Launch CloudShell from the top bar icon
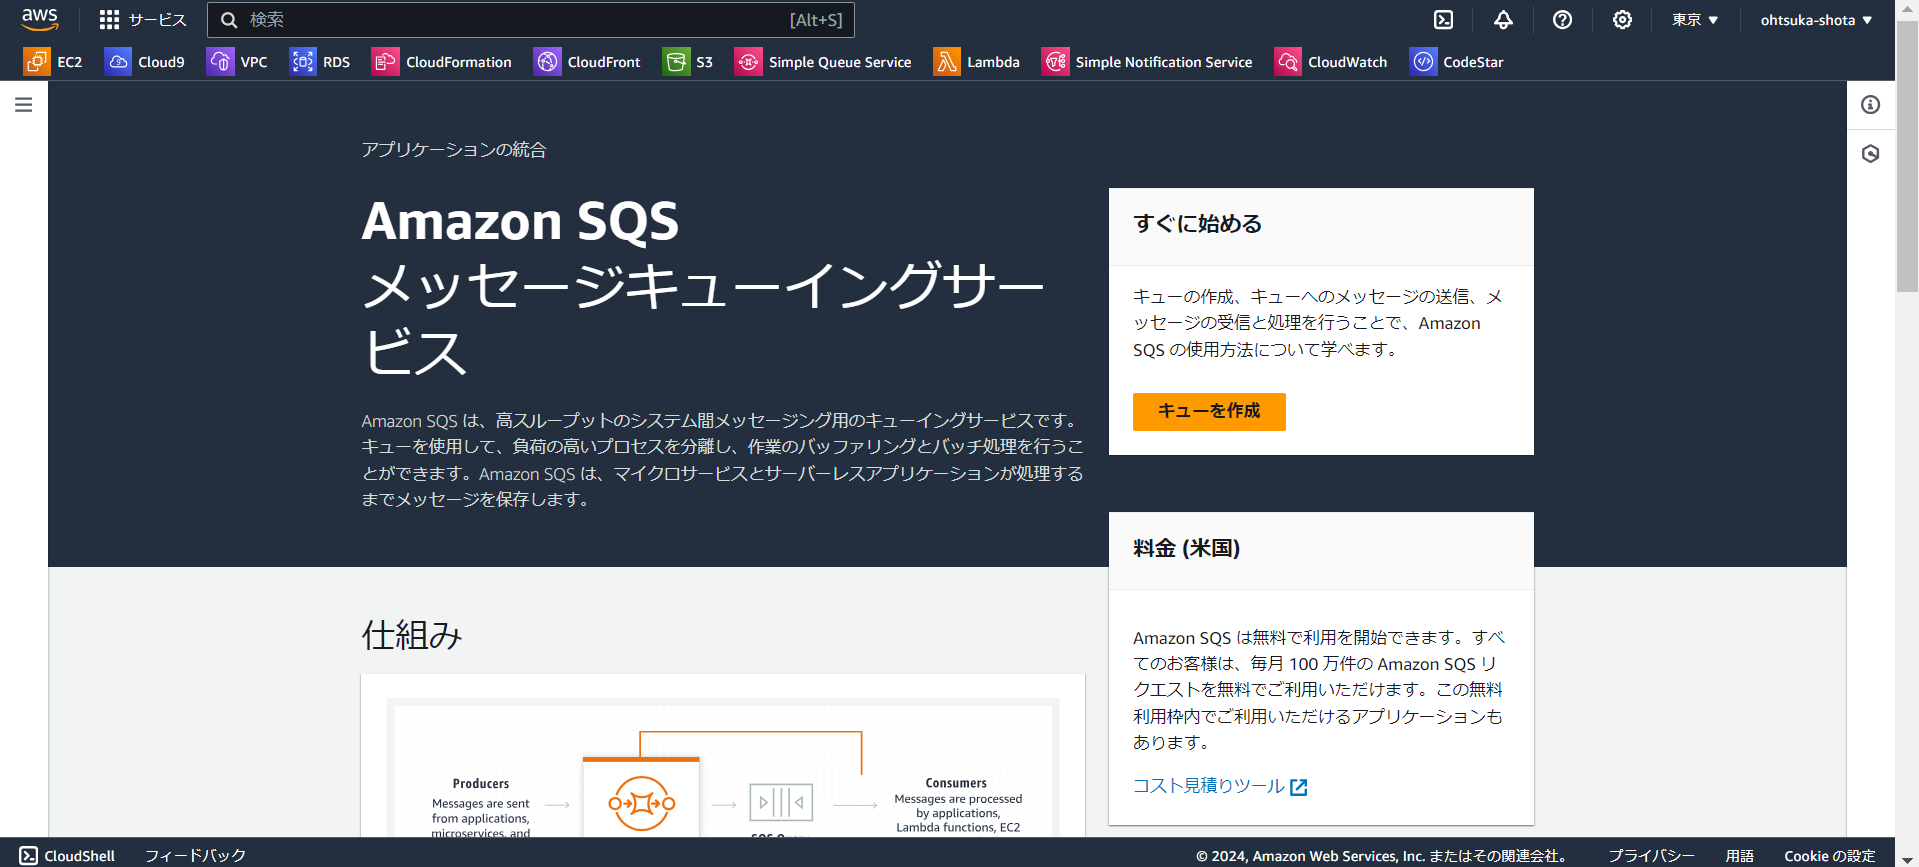The height and width of the screenshot is (867, 1919). coord(1443,20)
